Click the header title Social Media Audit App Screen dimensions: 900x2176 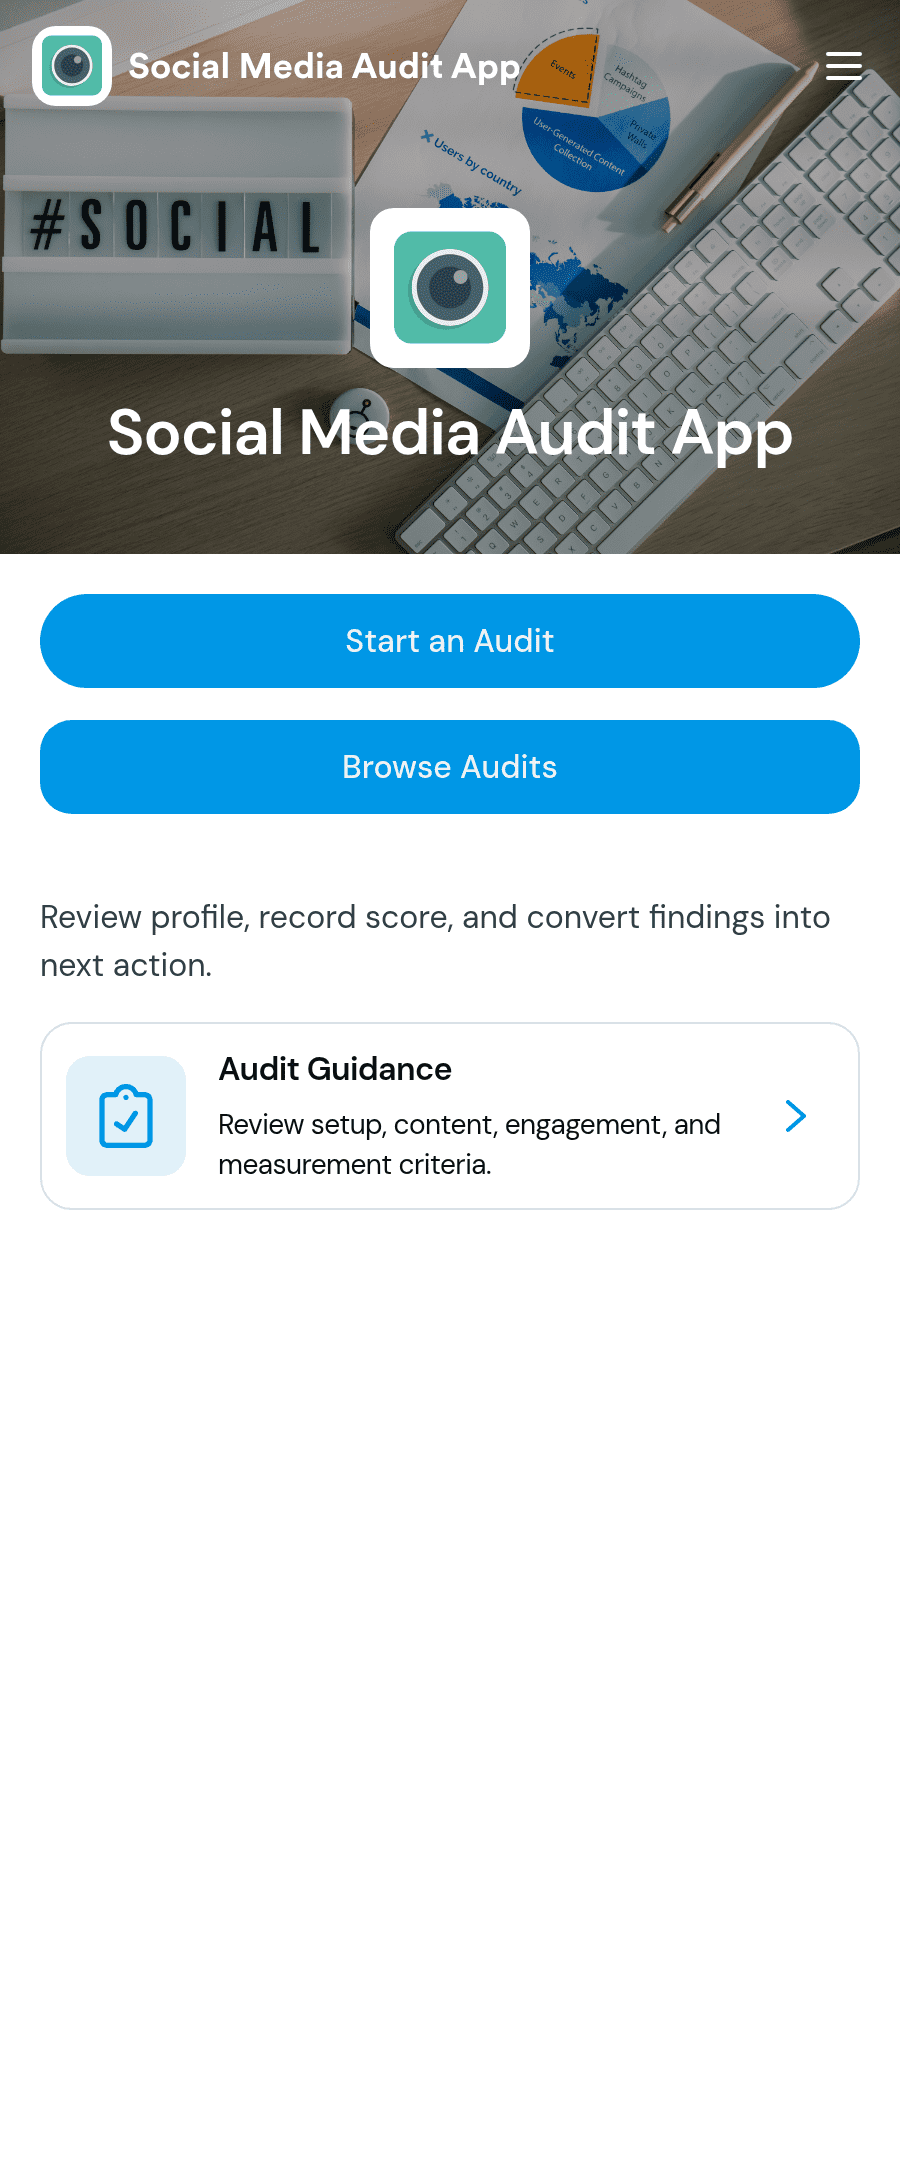(325, 66)
